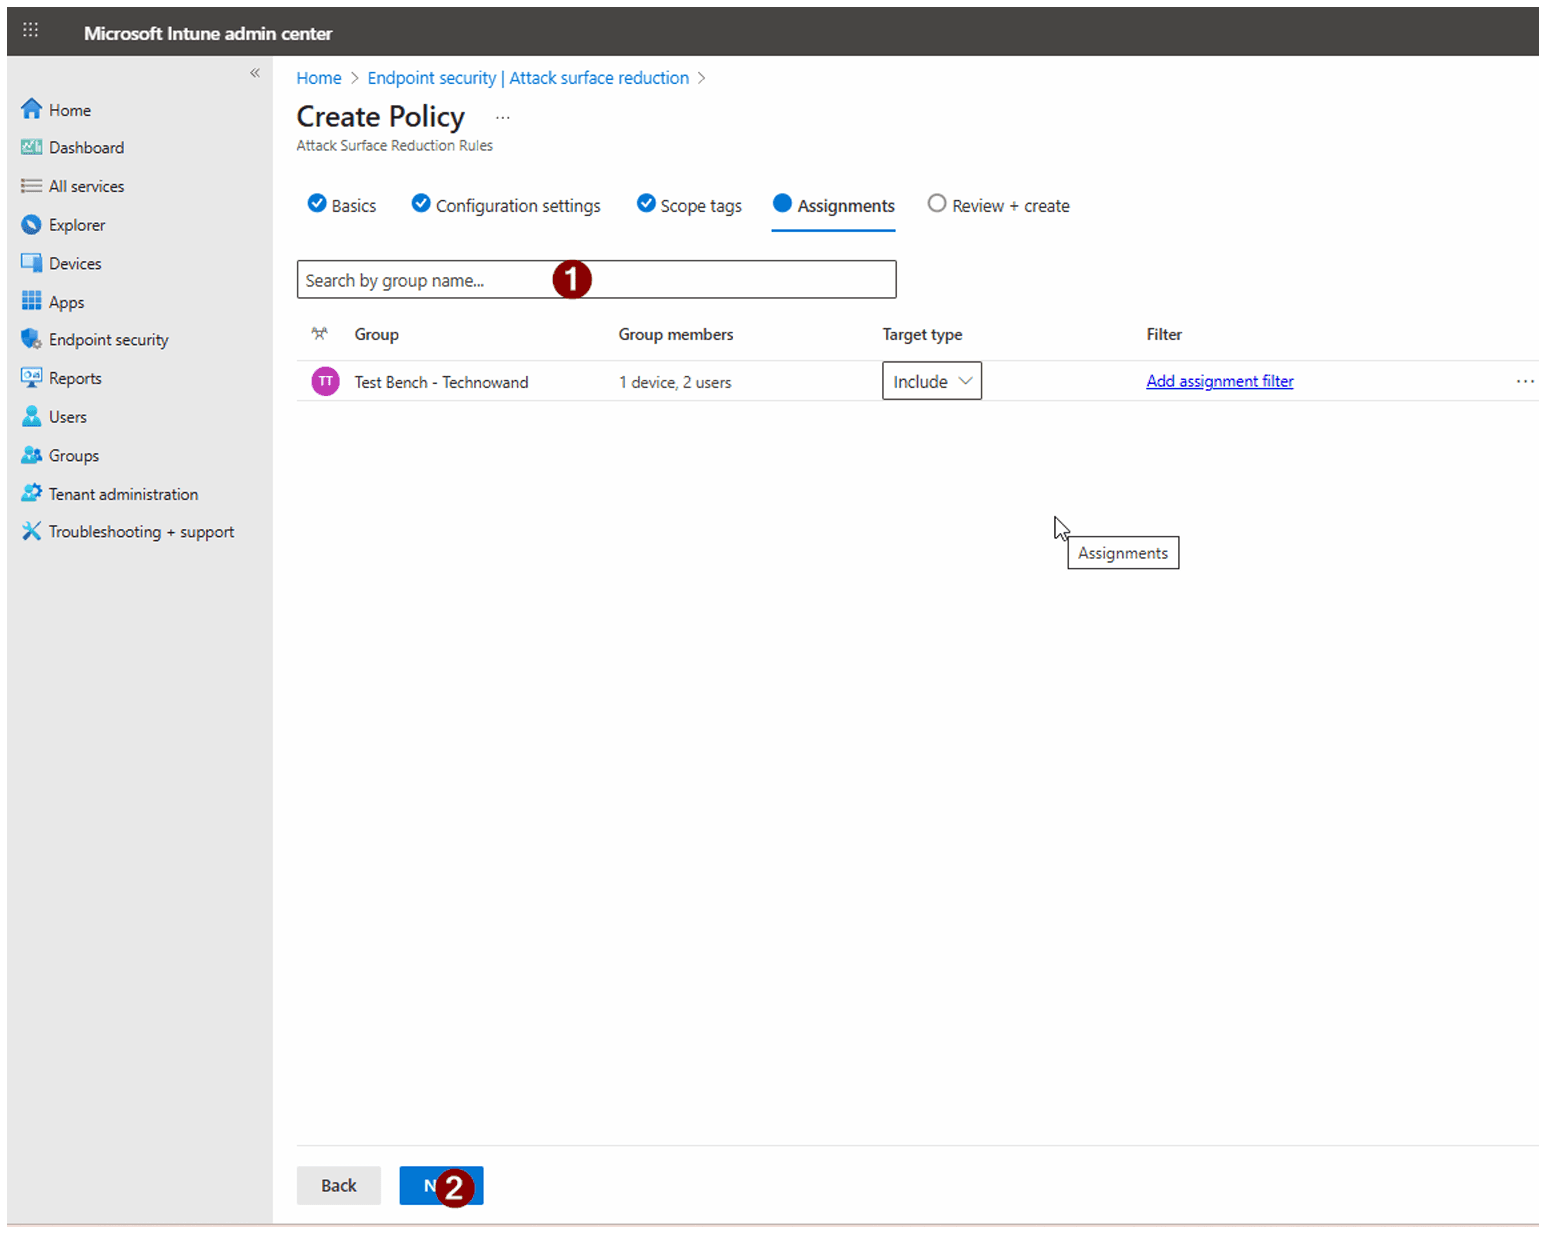Click the Groups people icon
Screen dimensions: 1560x1240
click(x=32, y=455)
